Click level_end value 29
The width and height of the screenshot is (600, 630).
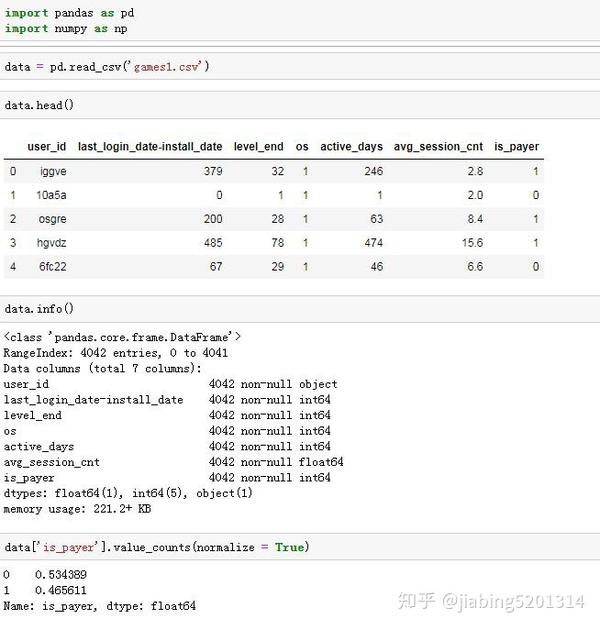278,267
